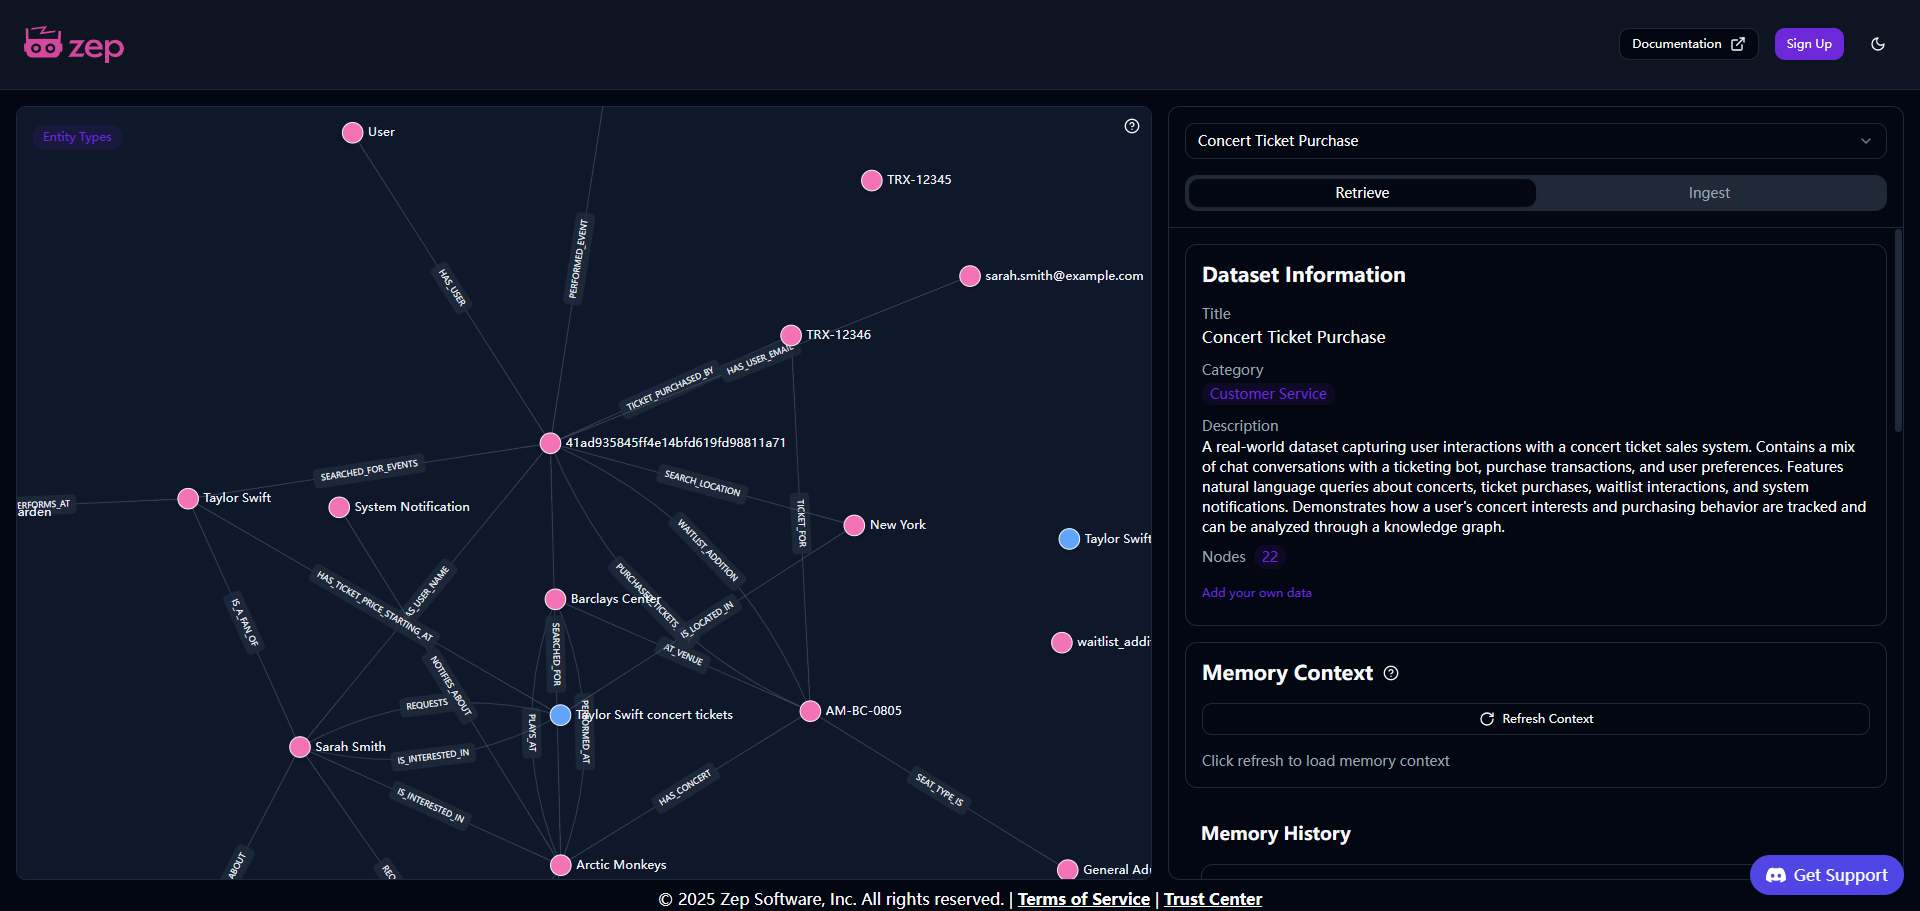This screenshot has height=911, width=1920.
Task: Click the HAS_TICKET_PRICE_STARTING_AT edge label
Action: click(375, 605)
